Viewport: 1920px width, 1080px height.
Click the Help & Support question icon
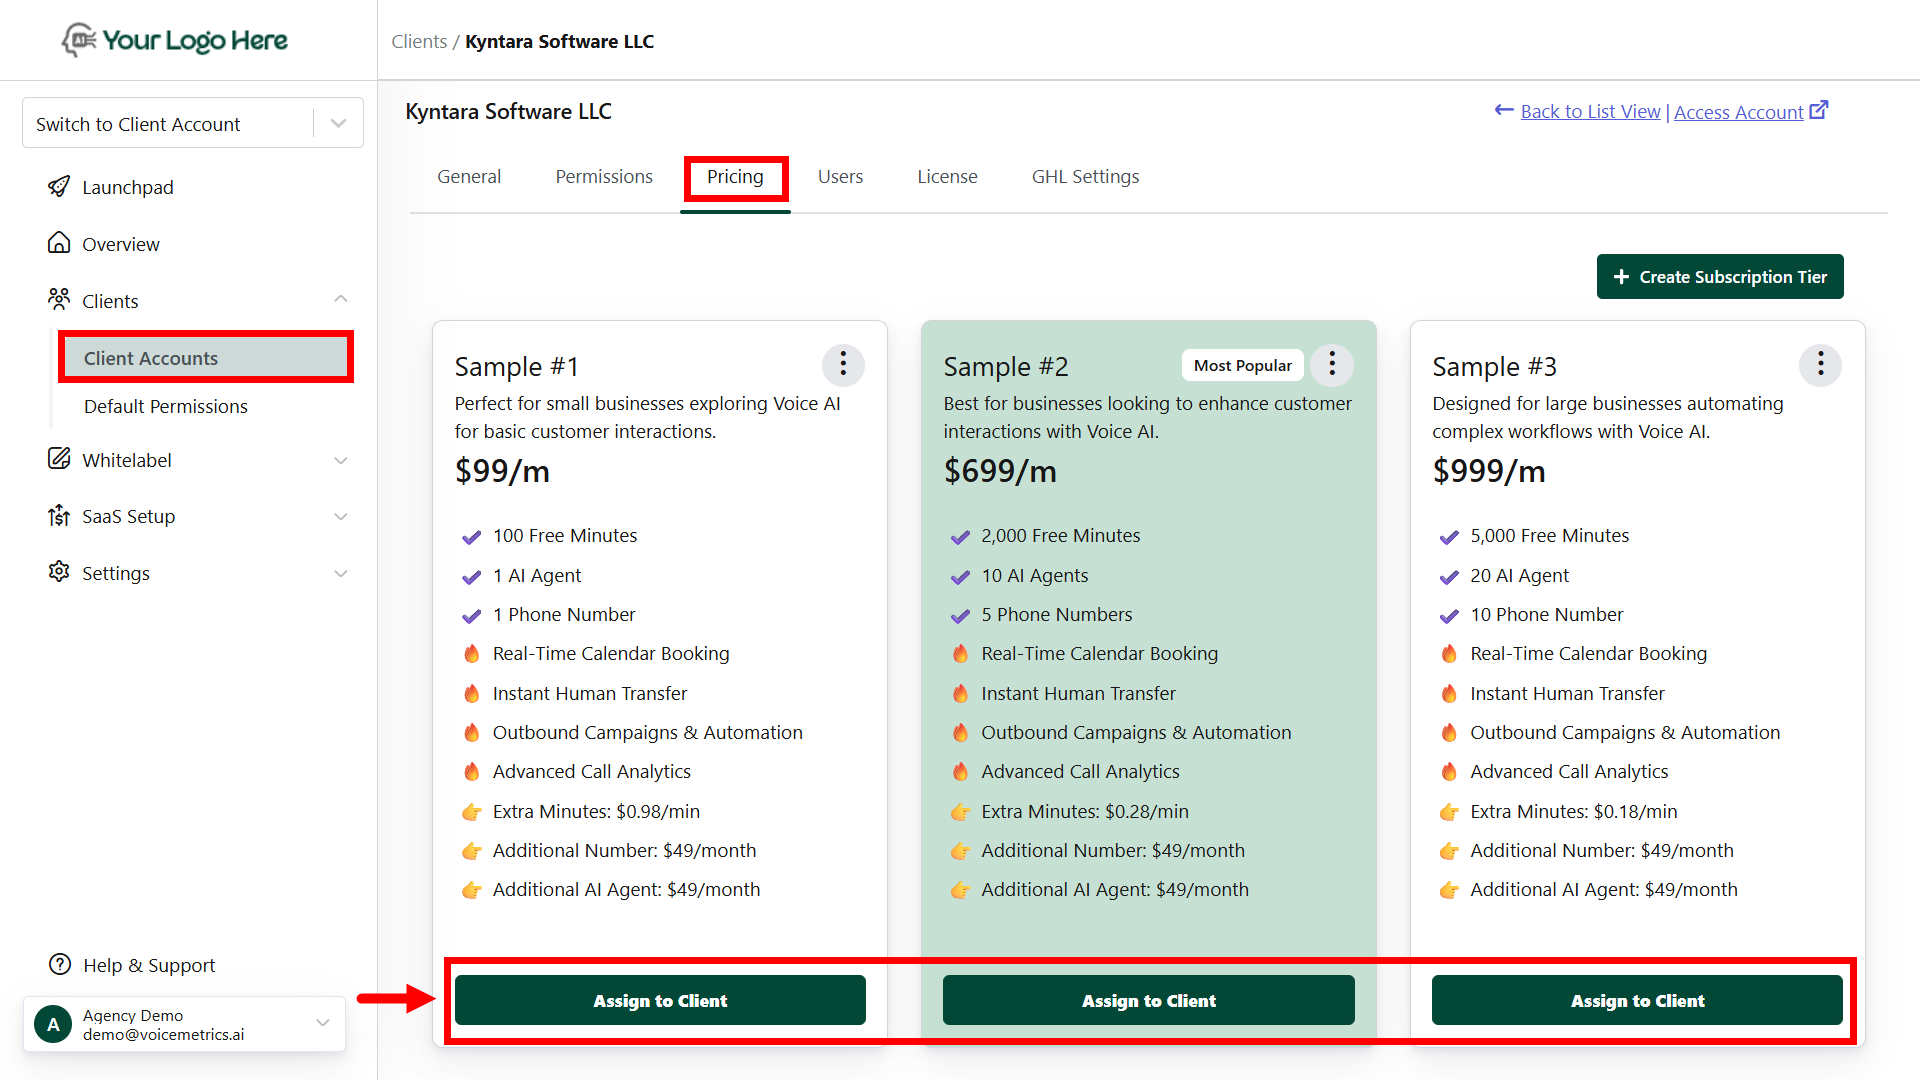click(x=60, y=965)
